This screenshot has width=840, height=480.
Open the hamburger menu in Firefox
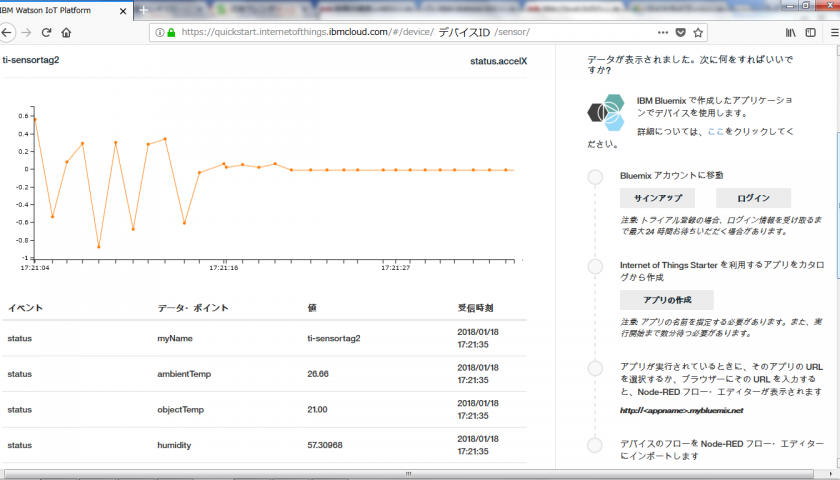click(833, 32)
